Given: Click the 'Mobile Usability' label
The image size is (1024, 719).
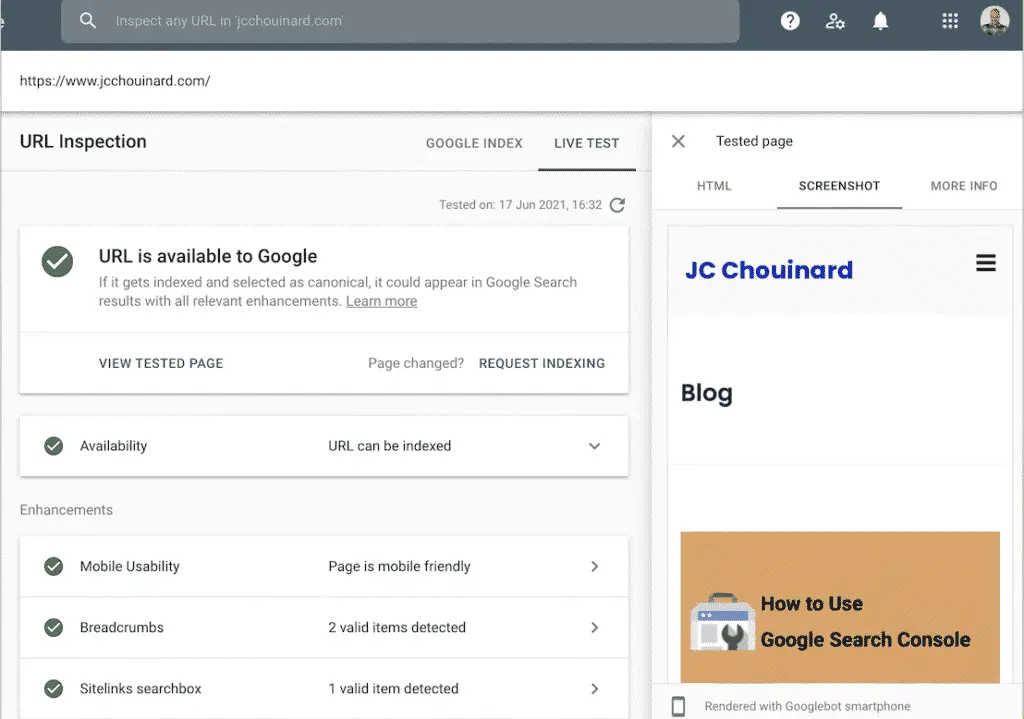Looking at the screenshot, I should point(129,566).
